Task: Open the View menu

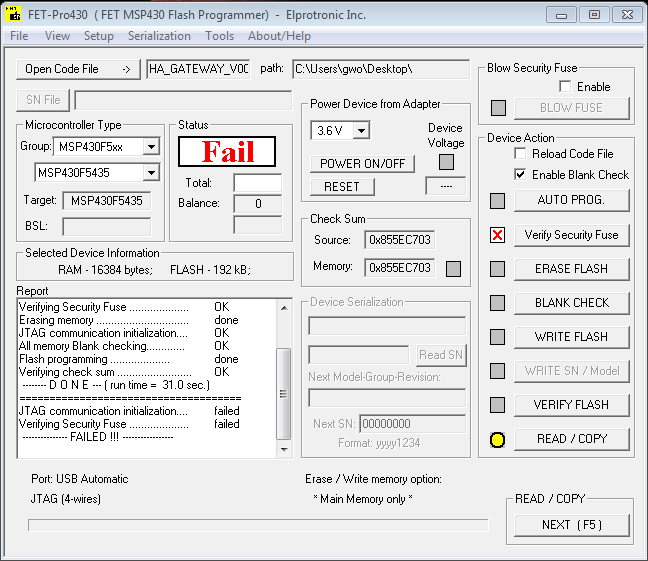Action: pos(57,36)
